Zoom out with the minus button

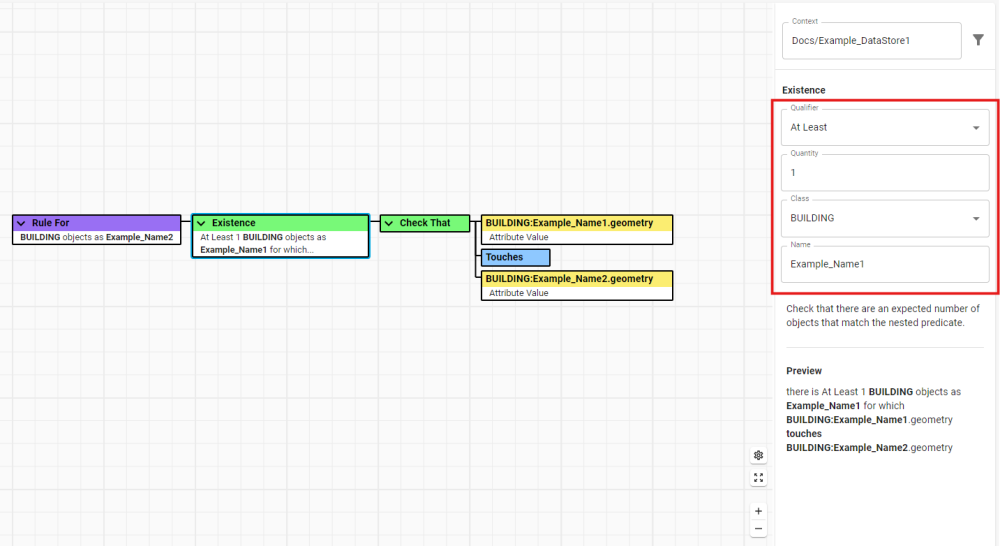pyautogui.click(x=759, y=528)
